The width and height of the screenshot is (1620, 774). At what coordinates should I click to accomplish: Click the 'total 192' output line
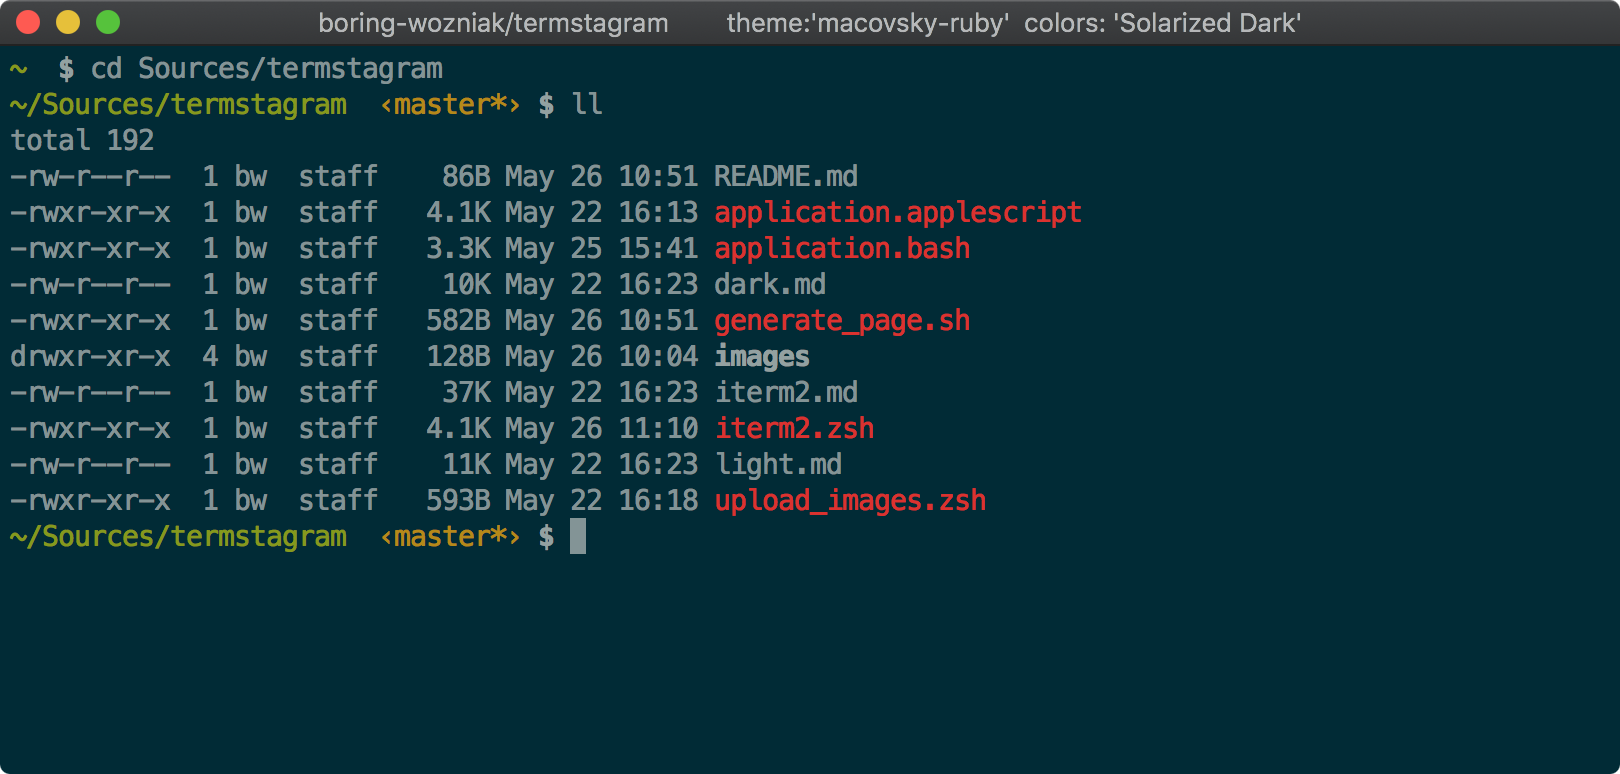click(x=82, y=141)
